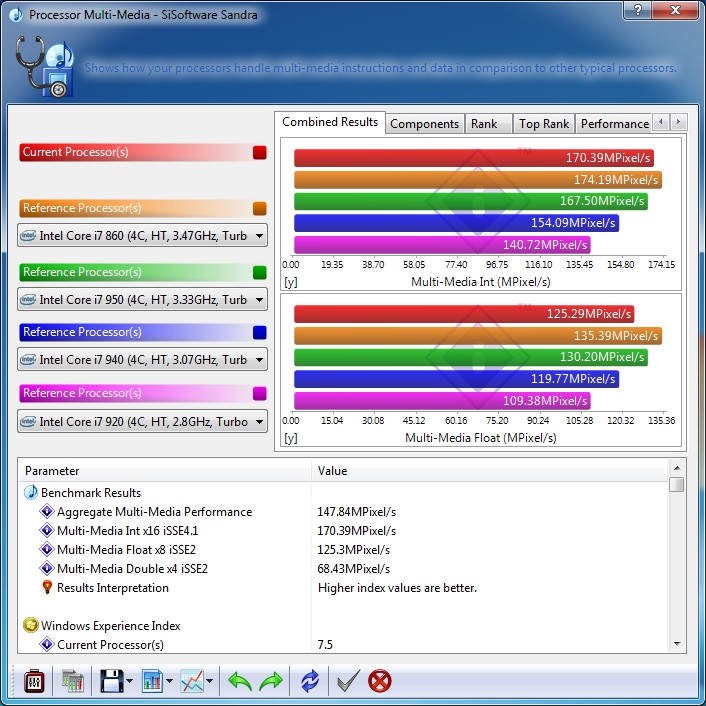The height and width of the screenshot is (706, 706).
Task: Click Intel logo in Core i7 920 combo
Action: tap(28, 421)
